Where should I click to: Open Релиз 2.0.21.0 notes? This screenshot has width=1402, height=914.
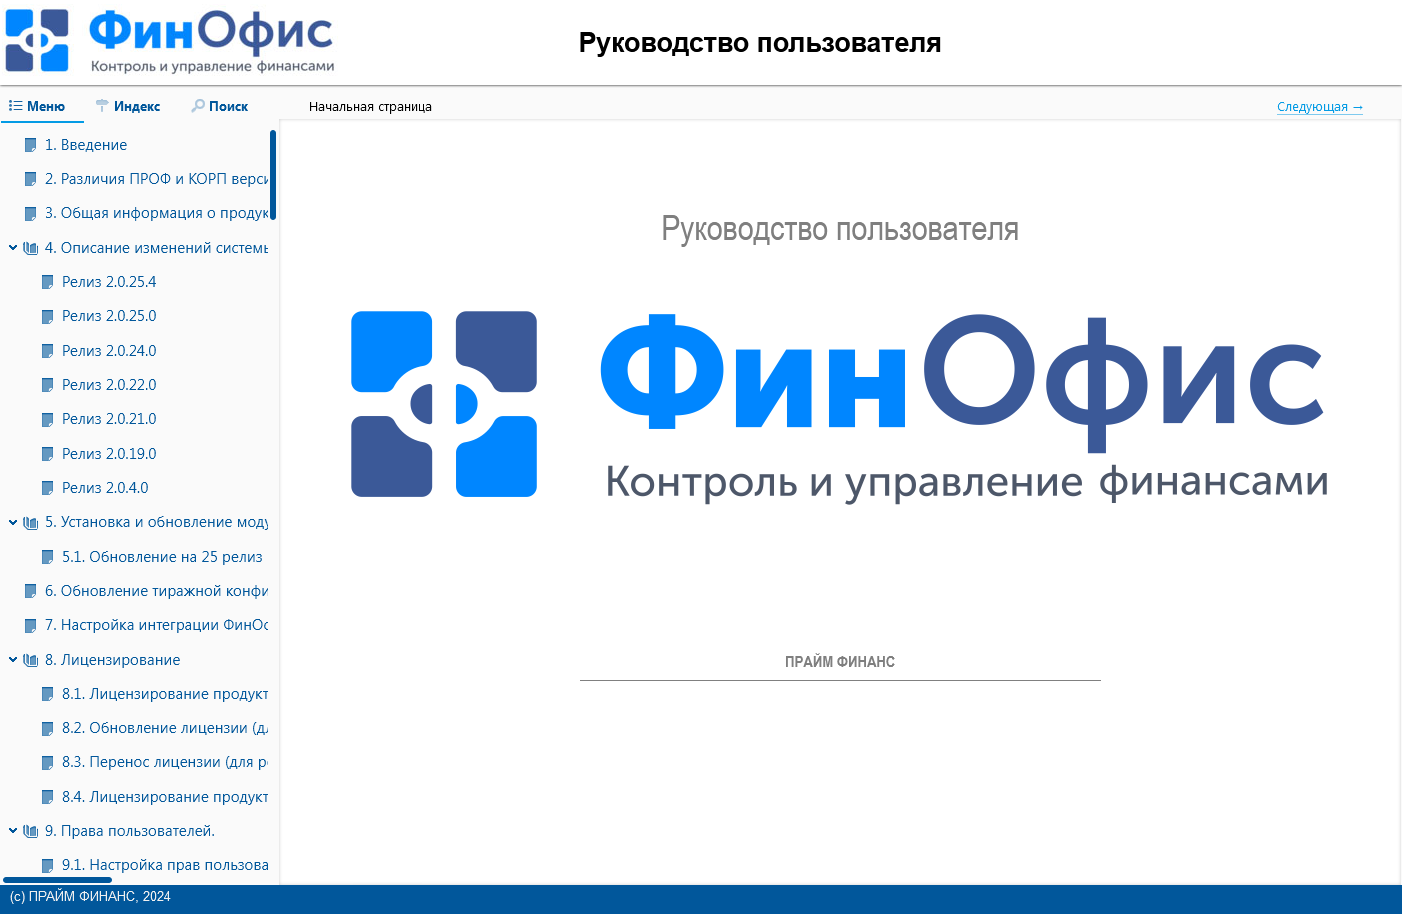tap(109, 419)
